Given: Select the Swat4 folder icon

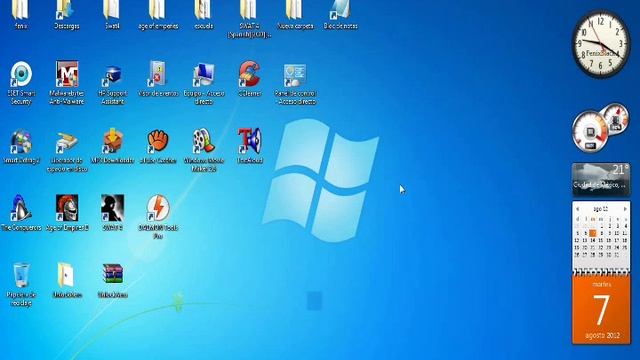Looking at the screenshot, I should pos(112,14).
